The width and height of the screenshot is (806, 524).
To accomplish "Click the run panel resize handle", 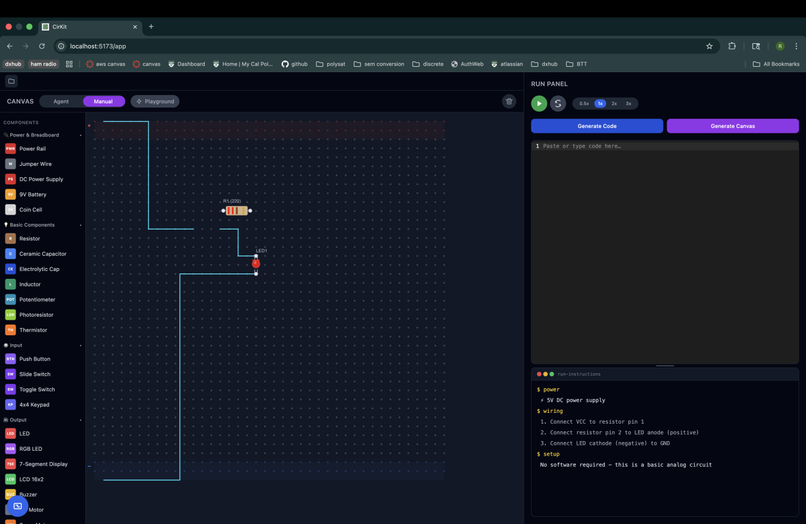I will pyautogui.click(x=665, y=366).
